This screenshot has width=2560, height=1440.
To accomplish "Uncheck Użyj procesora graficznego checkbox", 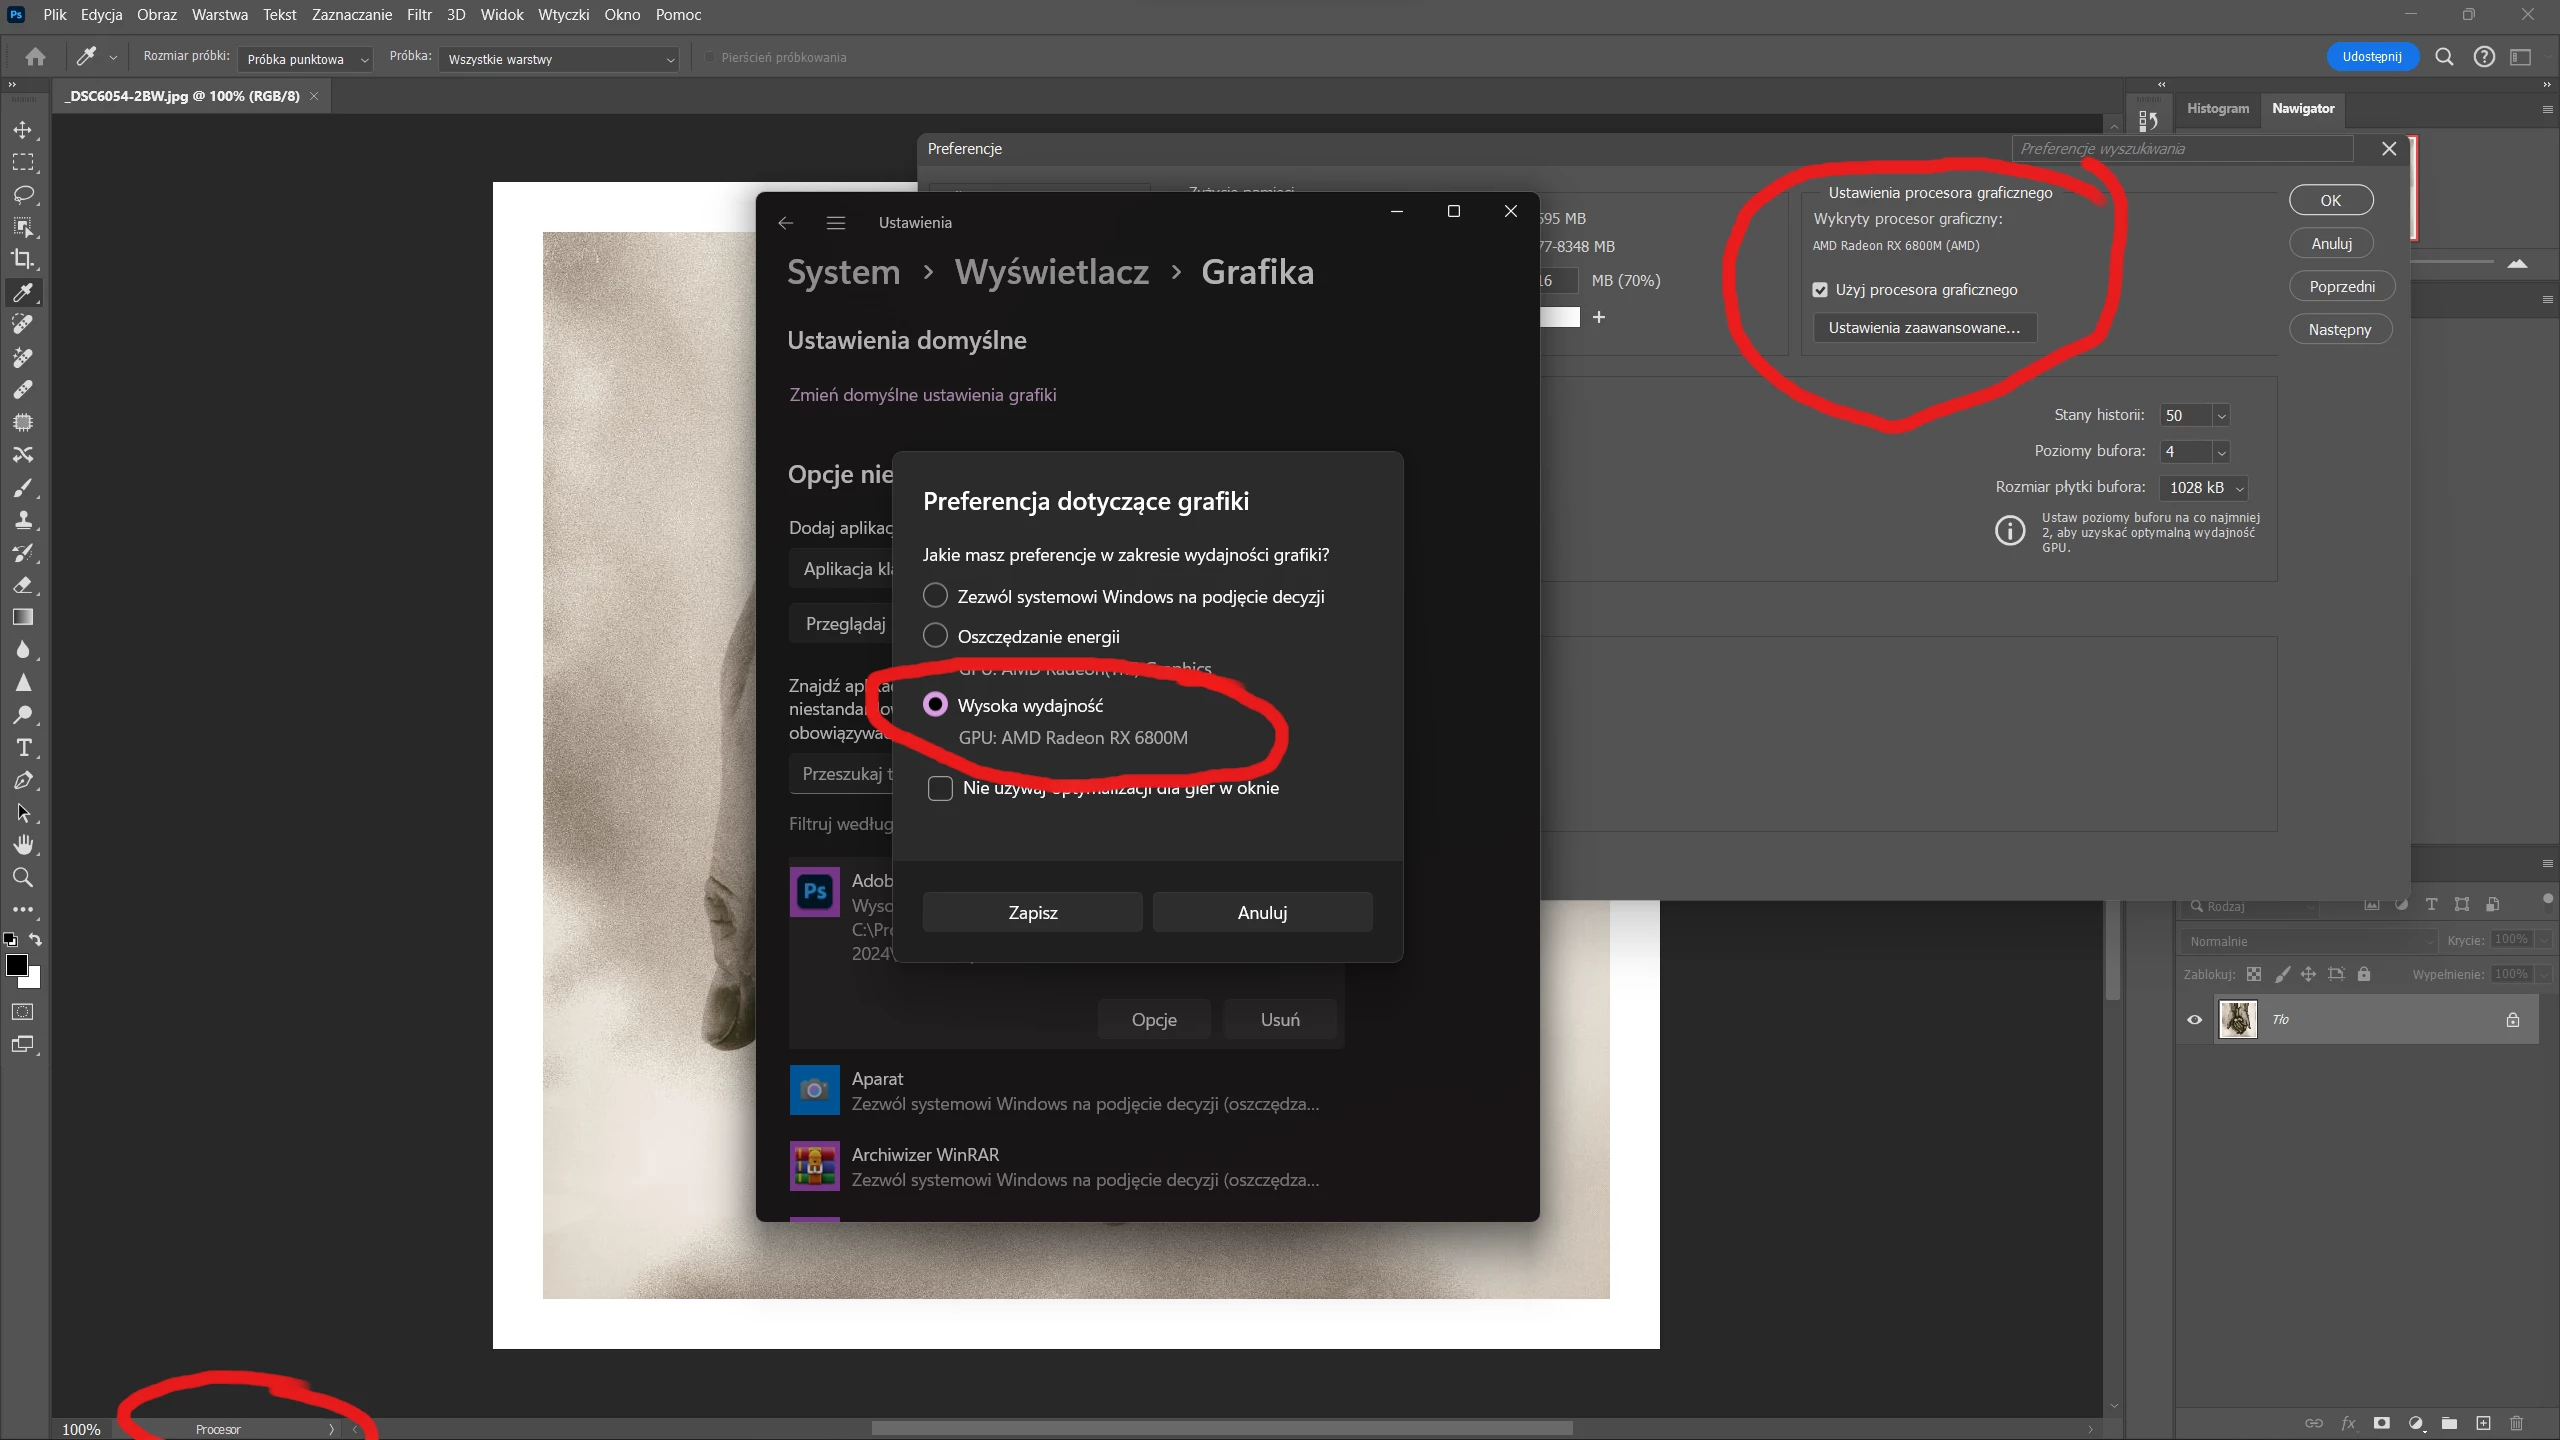I will (x=1820, y=290).
